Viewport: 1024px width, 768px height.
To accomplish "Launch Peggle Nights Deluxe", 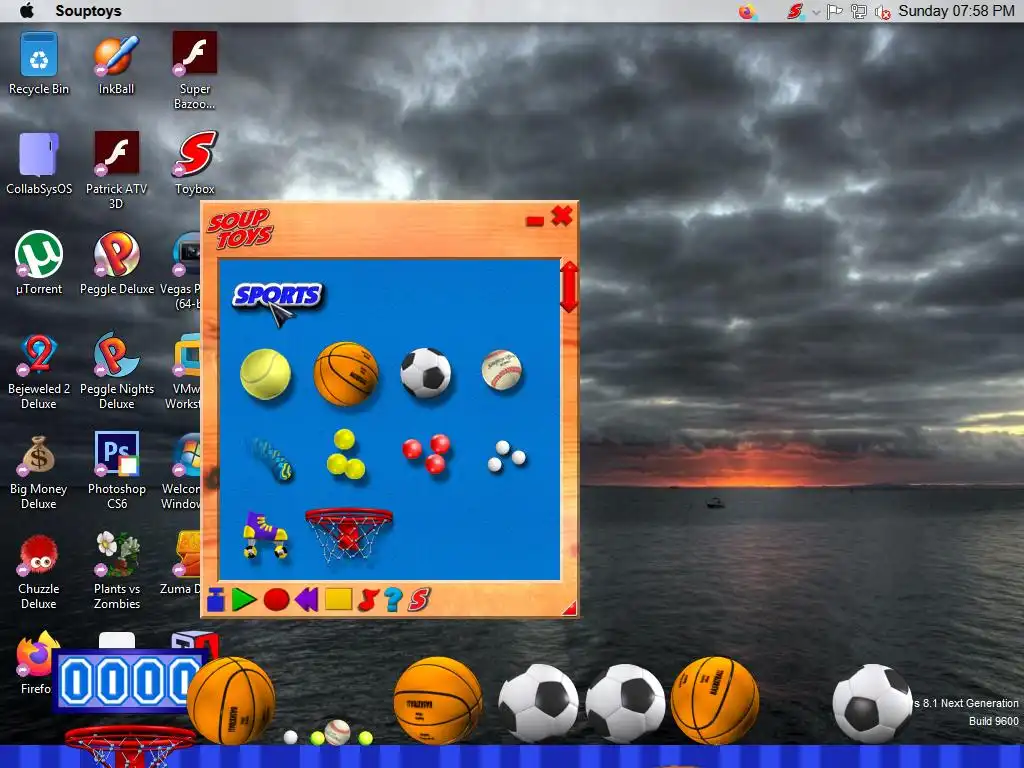I will [116, 371].
